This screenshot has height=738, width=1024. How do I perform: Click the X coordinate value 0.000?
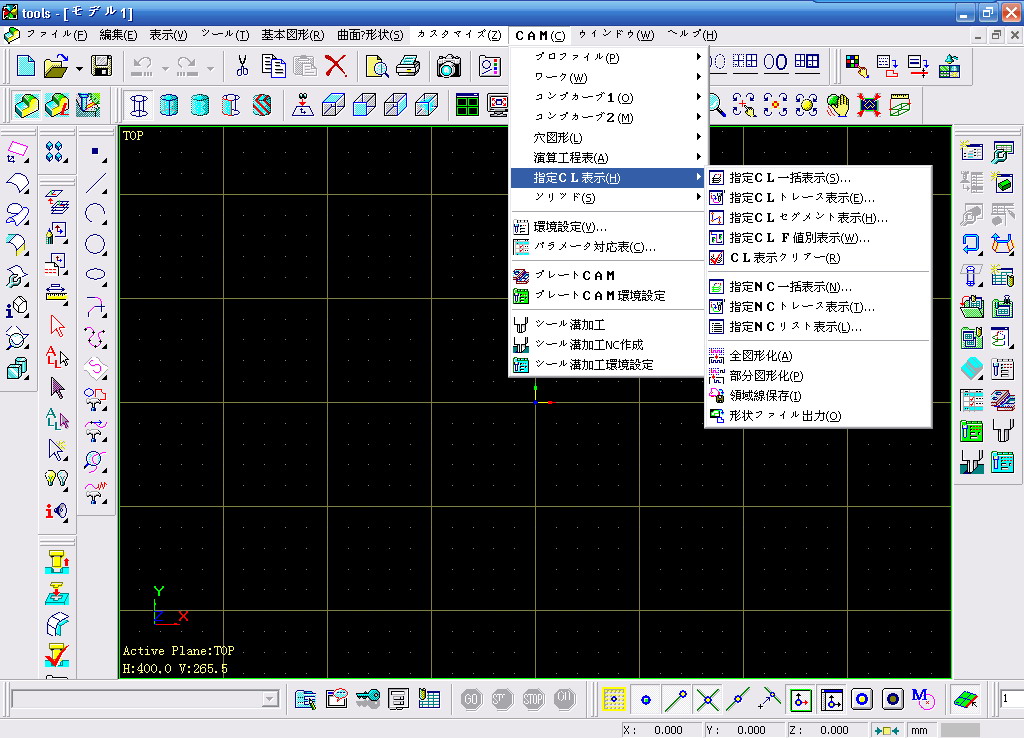click(x=668, y=730)
